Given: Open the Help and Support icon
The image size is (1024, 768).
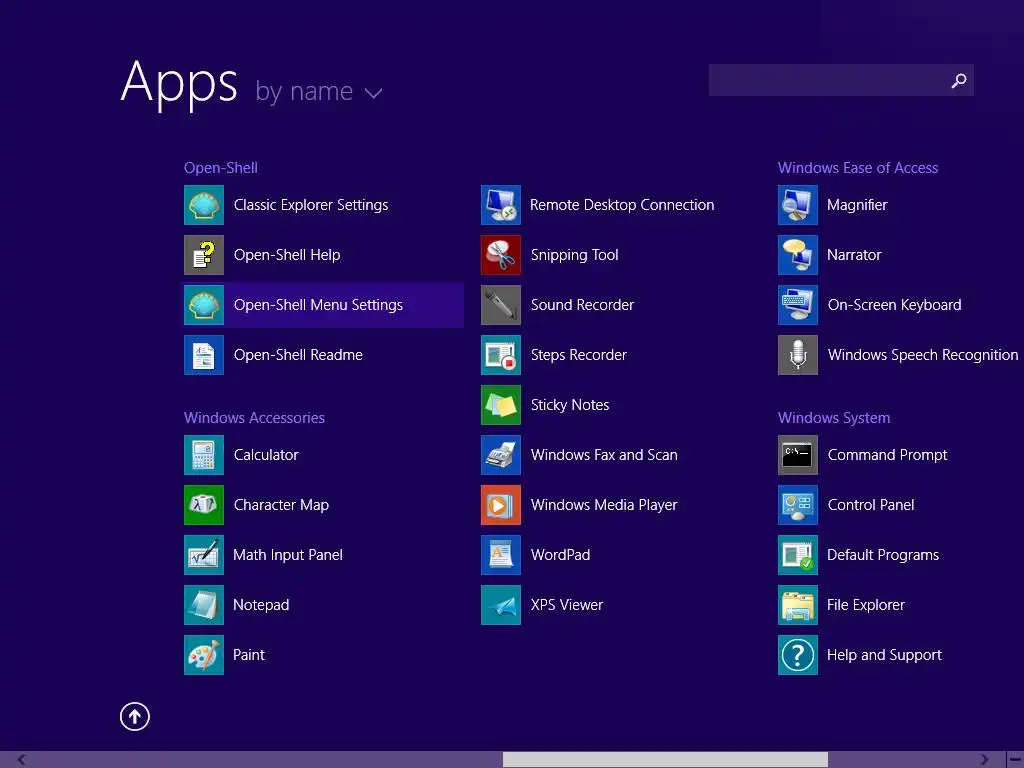Looking at the screenshot, I should coord(798,655).
